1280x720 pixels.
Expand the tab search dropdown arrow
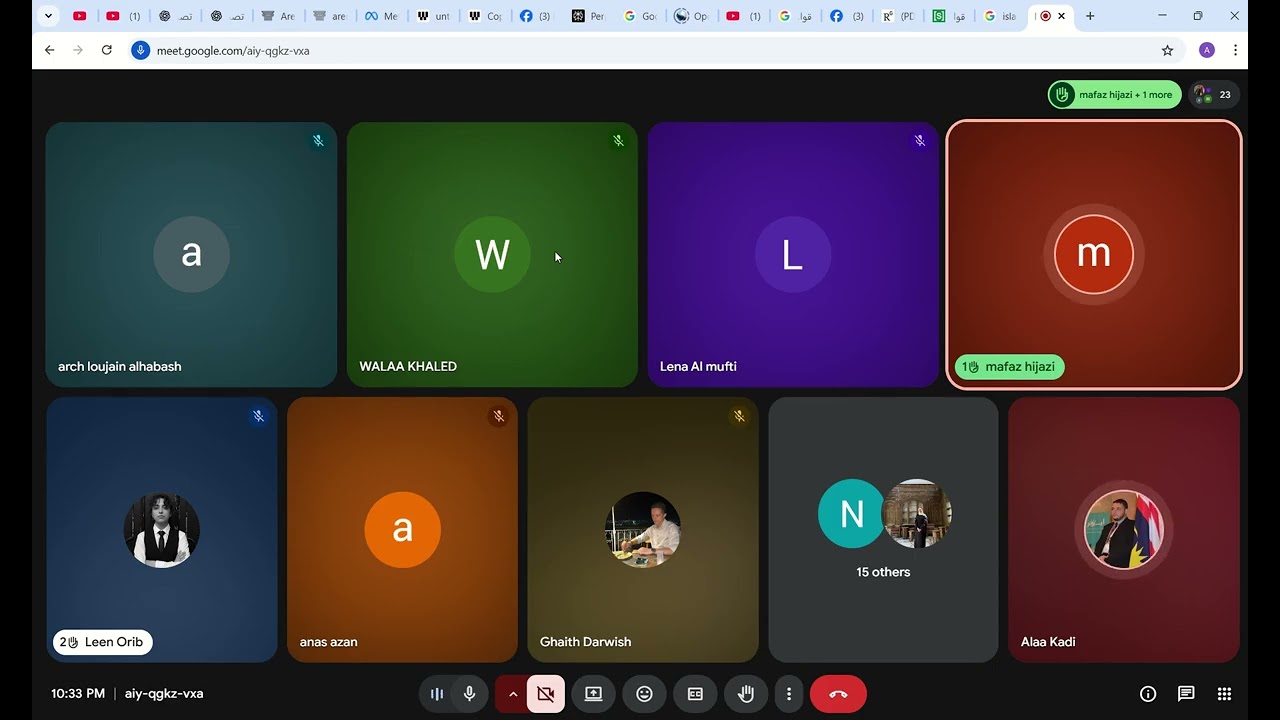click(48, 16)
